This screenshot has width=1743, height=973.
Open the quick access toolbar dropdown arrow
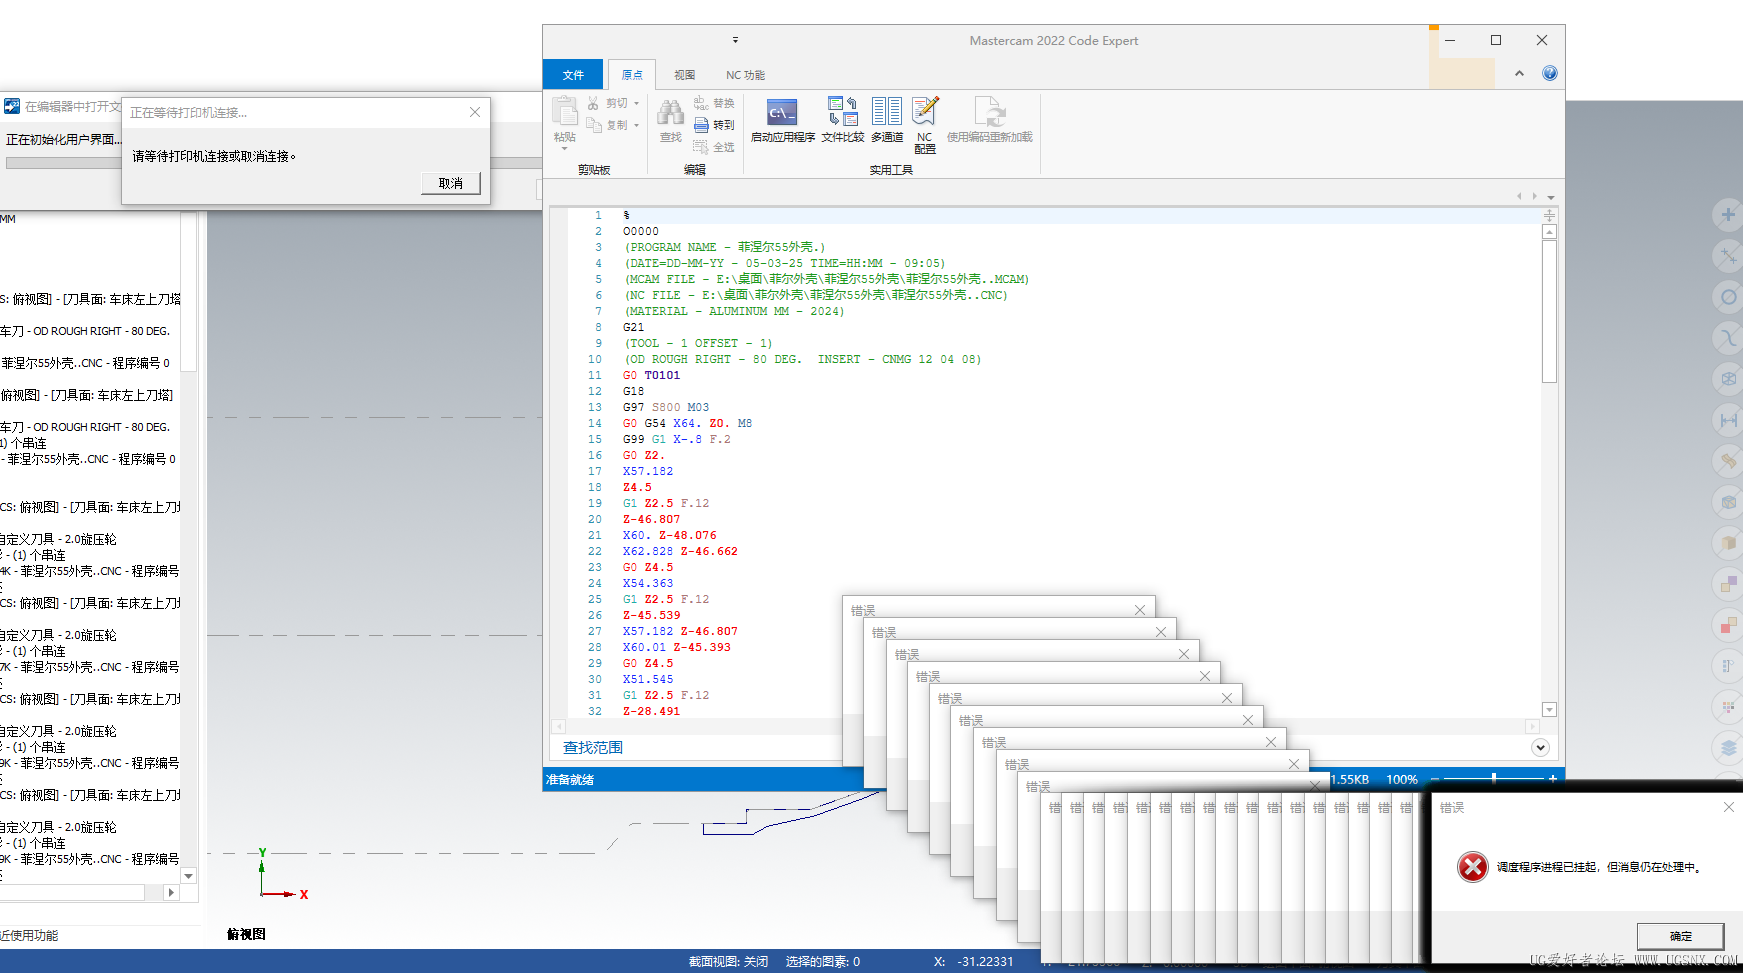point(735,41)
